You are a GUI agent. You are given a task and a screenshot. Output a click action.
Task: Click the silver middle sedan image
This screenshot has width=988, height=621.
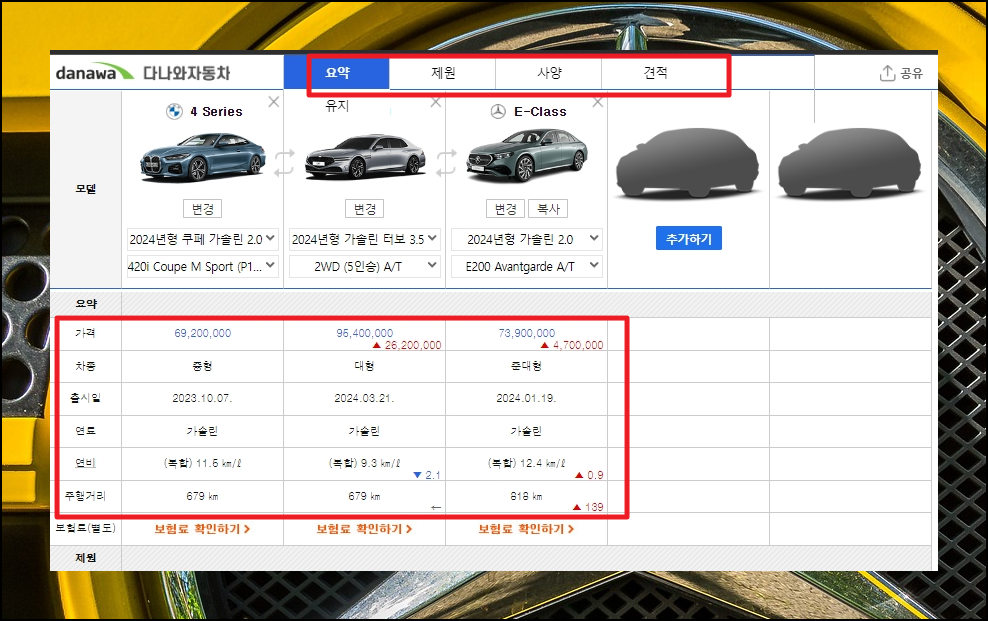pos(364,157)
